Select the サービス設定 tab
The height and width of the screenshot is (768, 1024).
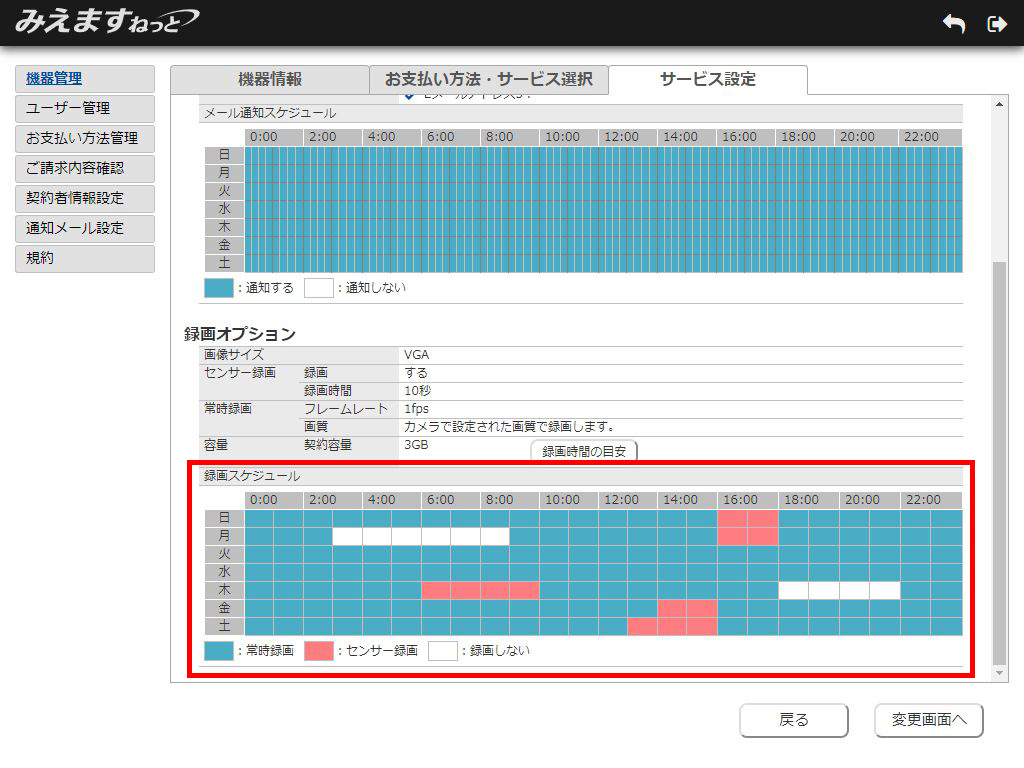707,80
